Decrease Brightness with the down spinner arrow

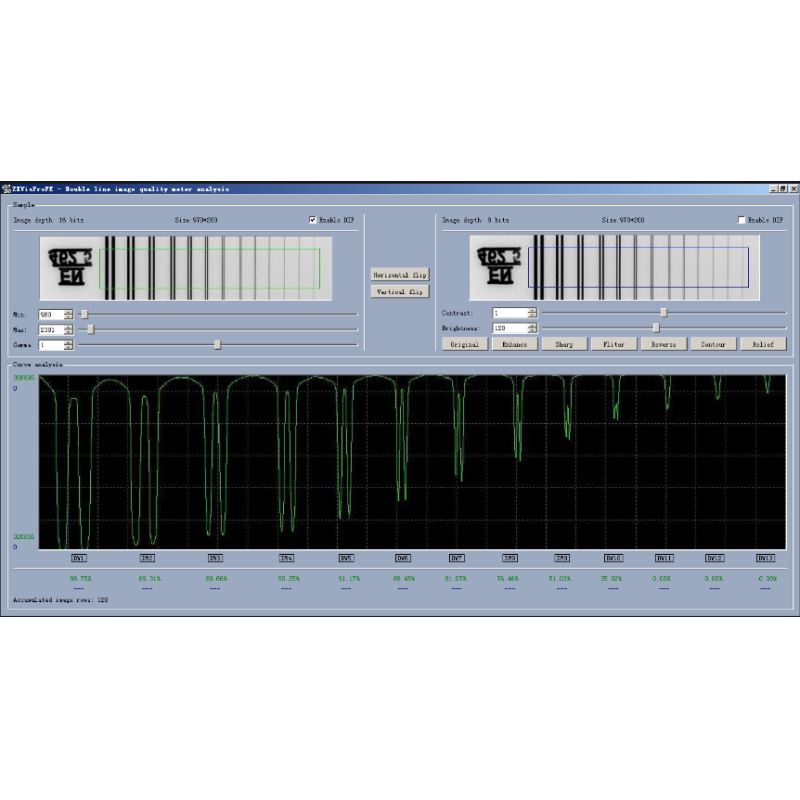click(x=532, y=331)
